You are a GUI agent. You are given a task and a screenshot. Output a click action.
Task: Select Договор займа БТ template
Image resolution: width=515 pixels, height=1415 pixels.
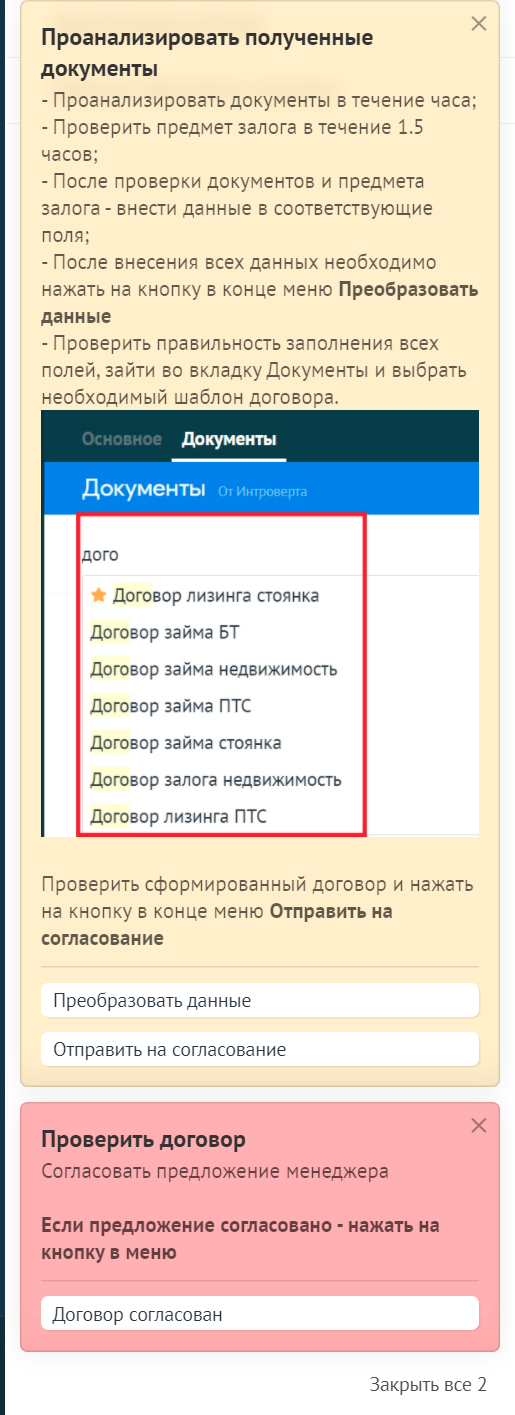click(165, 633)
